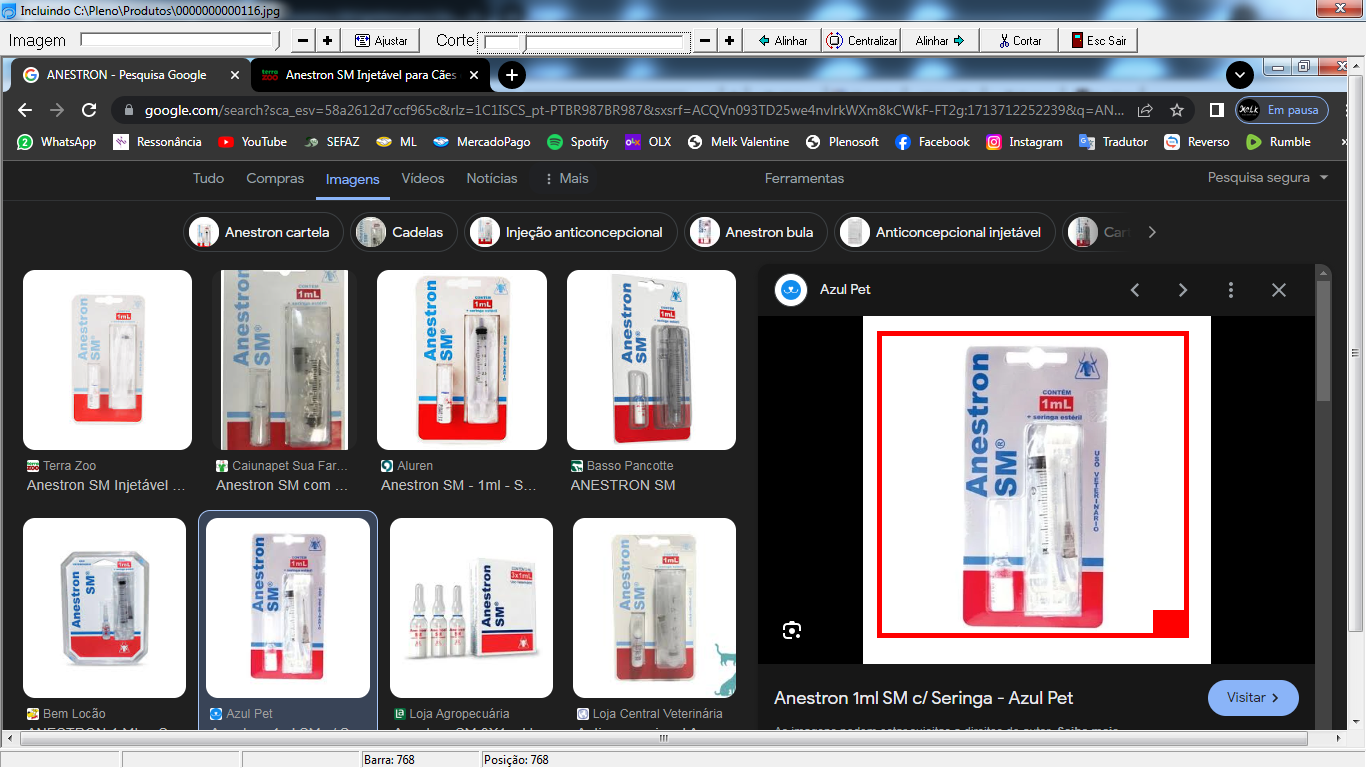Open the SEFAZ bookmark

pyautogui.click(x=332, y=142)
